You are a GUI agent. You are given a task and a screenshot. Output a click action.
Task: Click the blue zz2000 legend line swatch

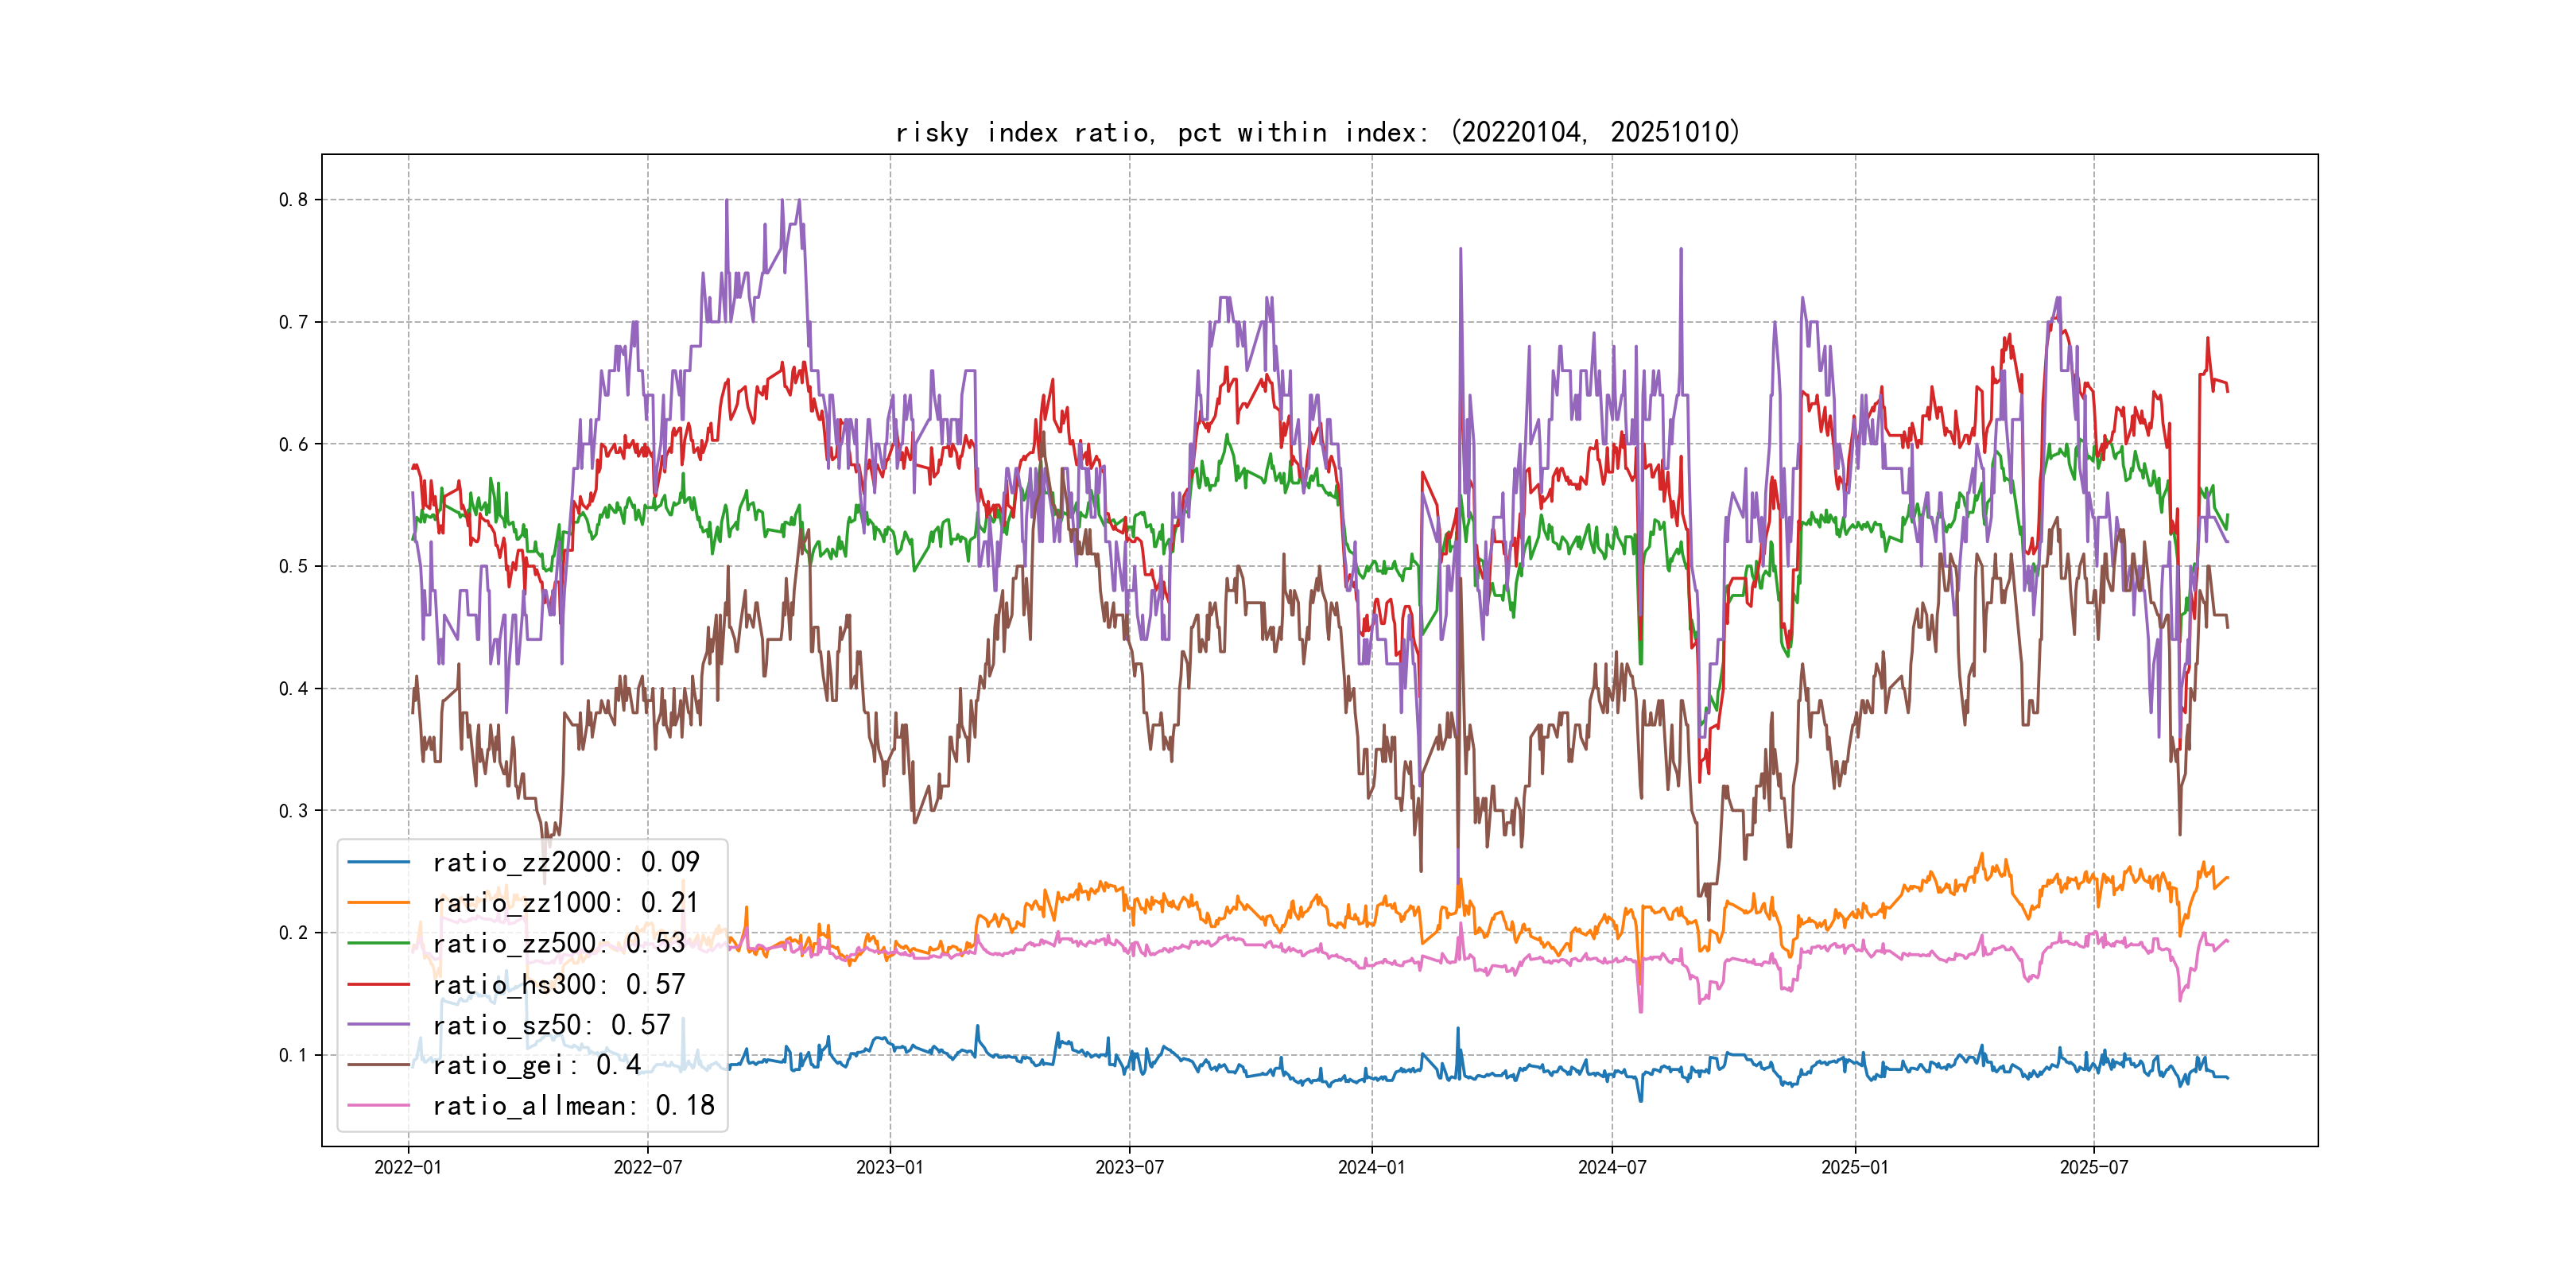378,862
